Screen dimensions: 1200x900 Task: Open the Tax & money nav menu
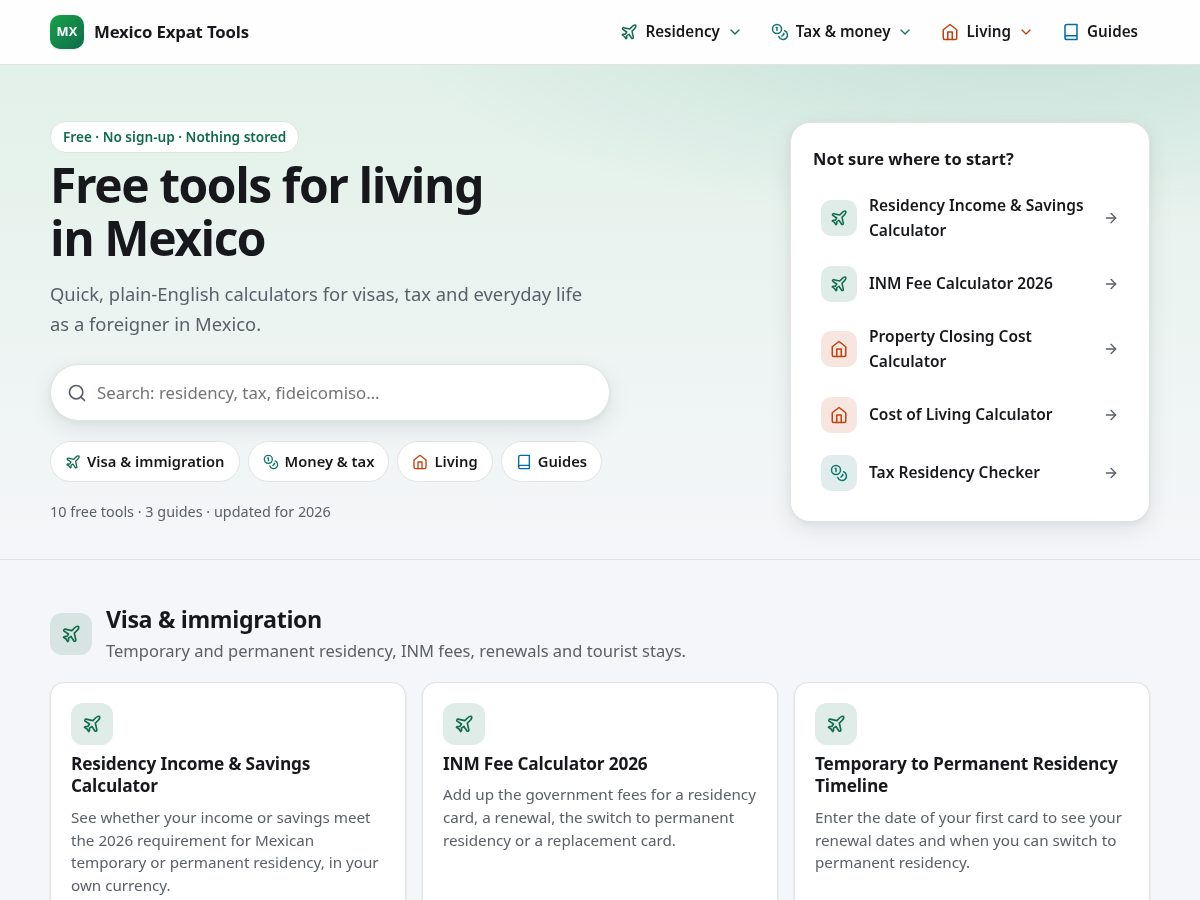coord(841,32)
